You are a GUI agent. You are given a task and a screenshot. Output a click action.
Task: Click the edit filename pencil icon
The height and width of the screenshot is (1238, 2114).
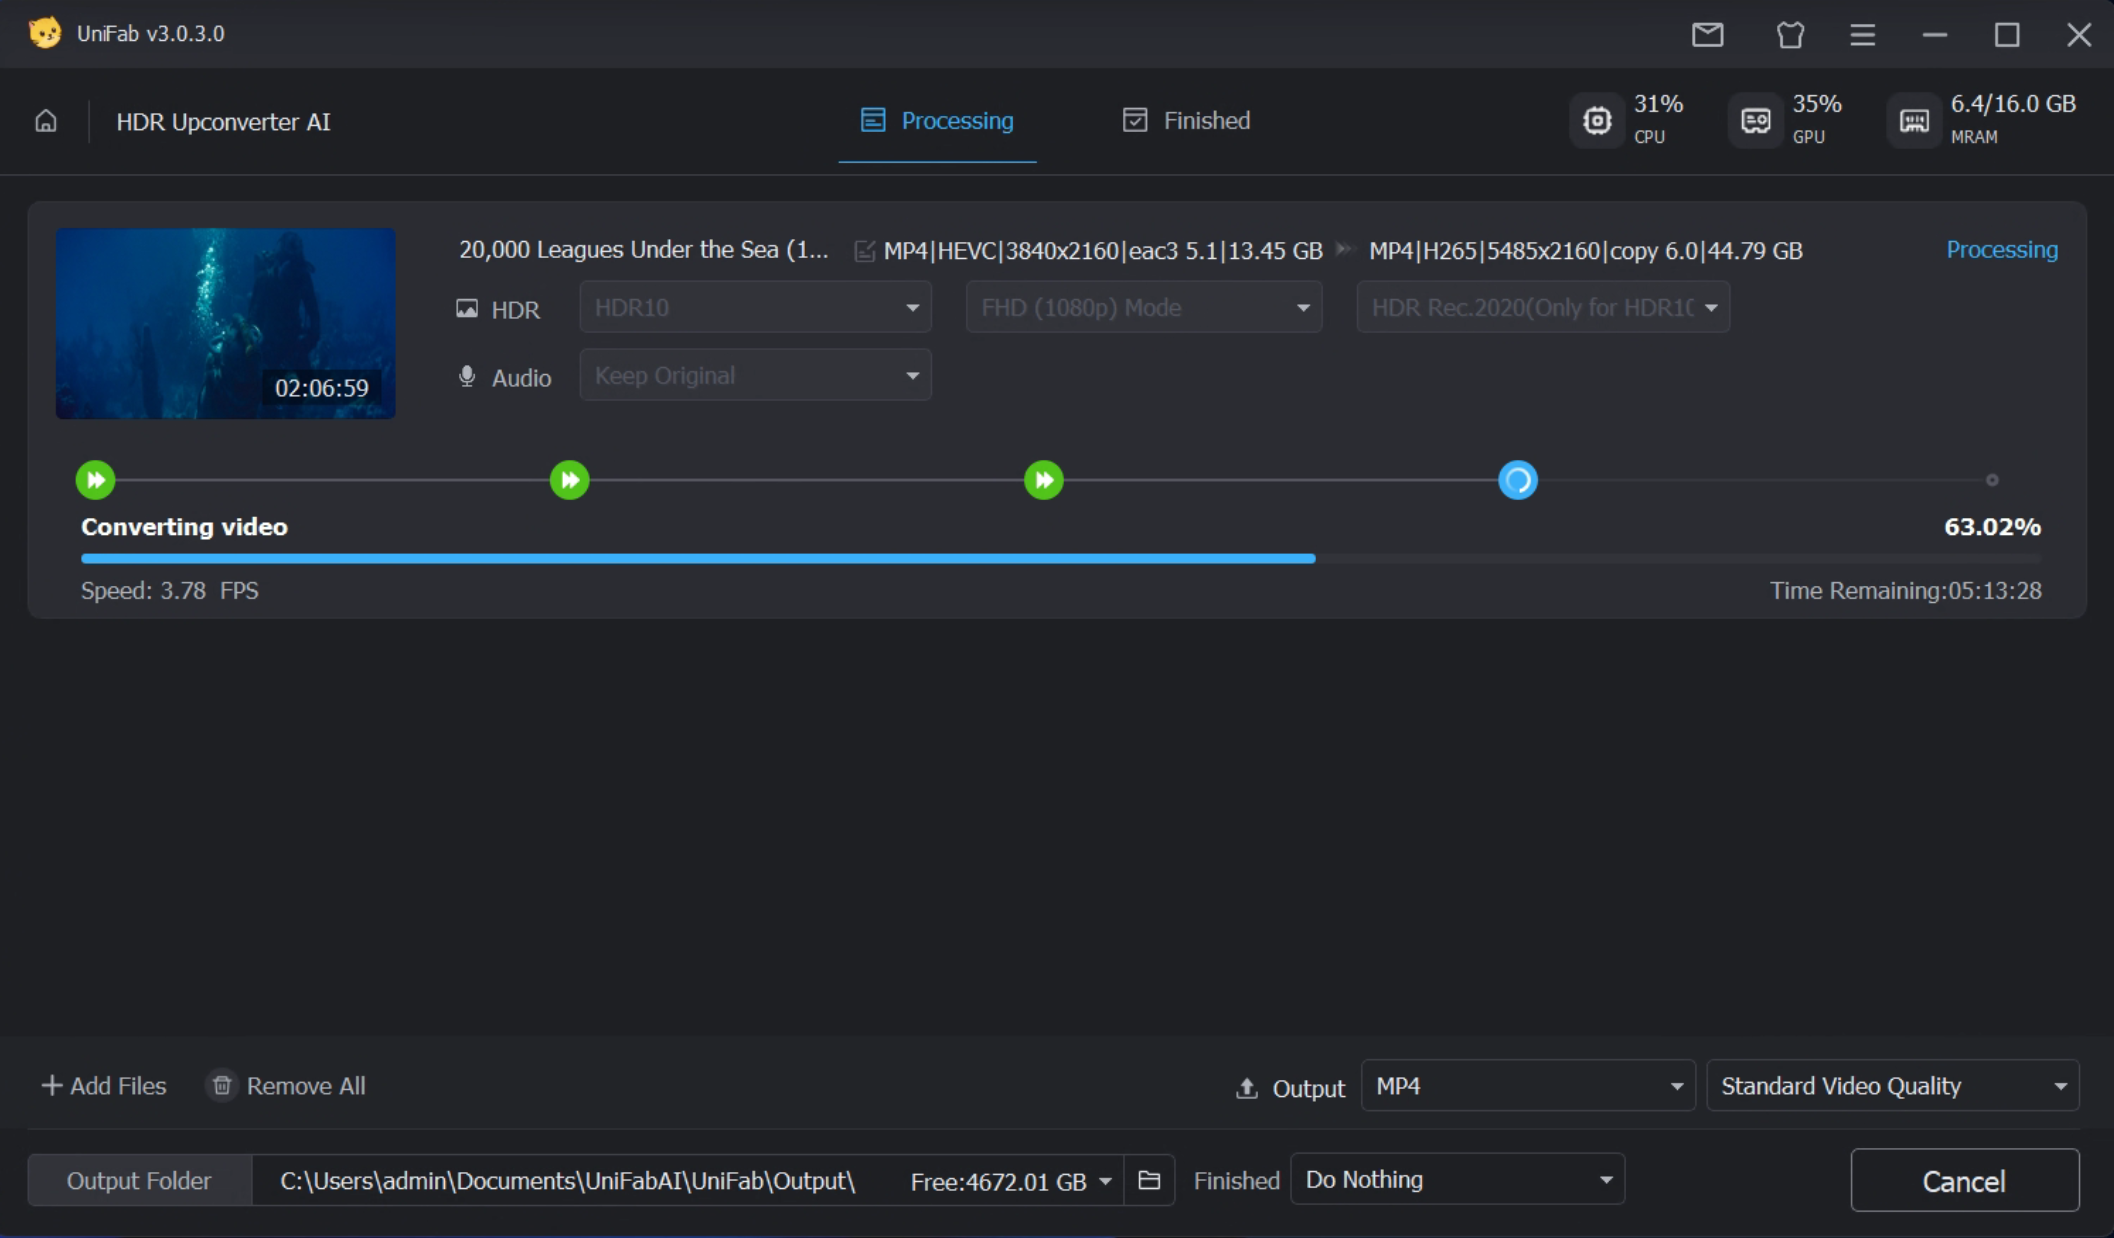(864, 251)
